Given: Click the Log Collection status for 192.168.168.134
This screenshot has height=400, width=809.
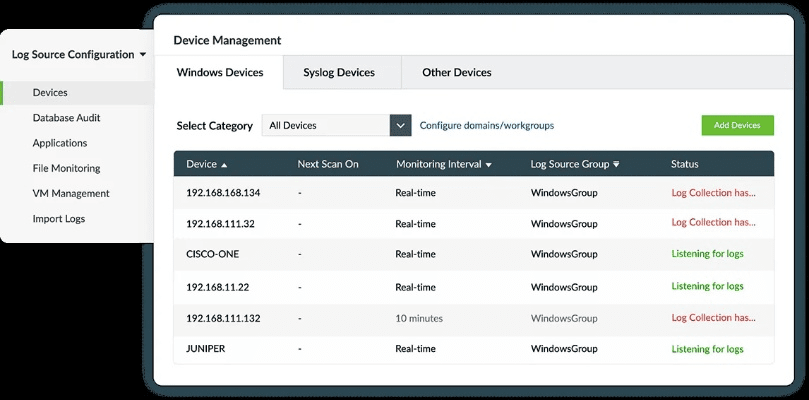Looking at the screenshot, I should click(713, 193).
